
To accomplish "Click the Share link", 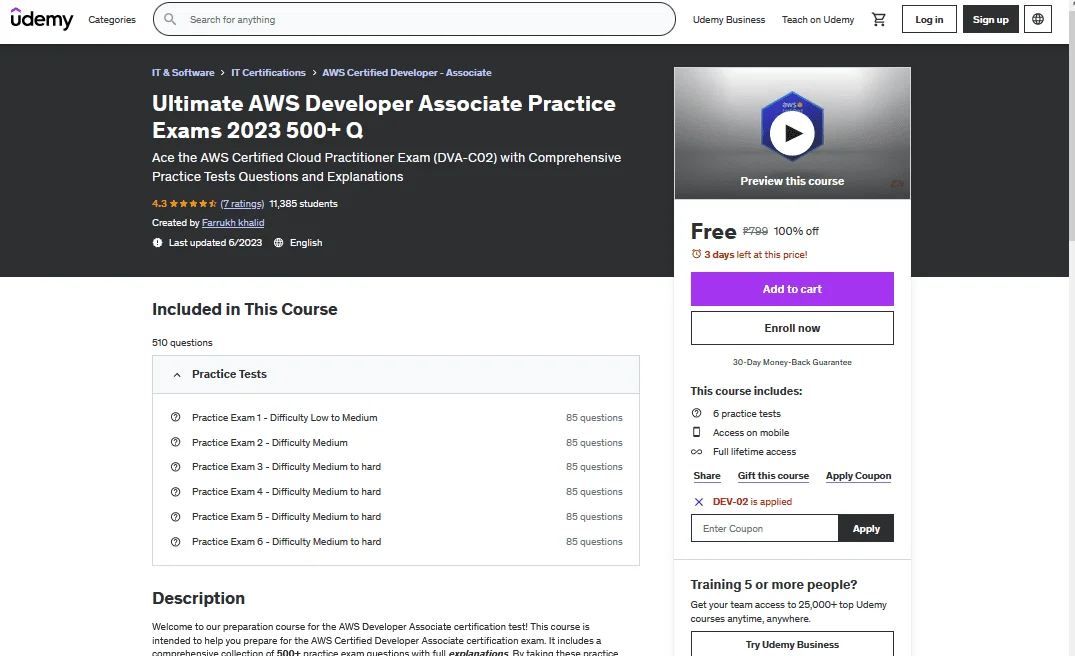I will tap(707, 476).
